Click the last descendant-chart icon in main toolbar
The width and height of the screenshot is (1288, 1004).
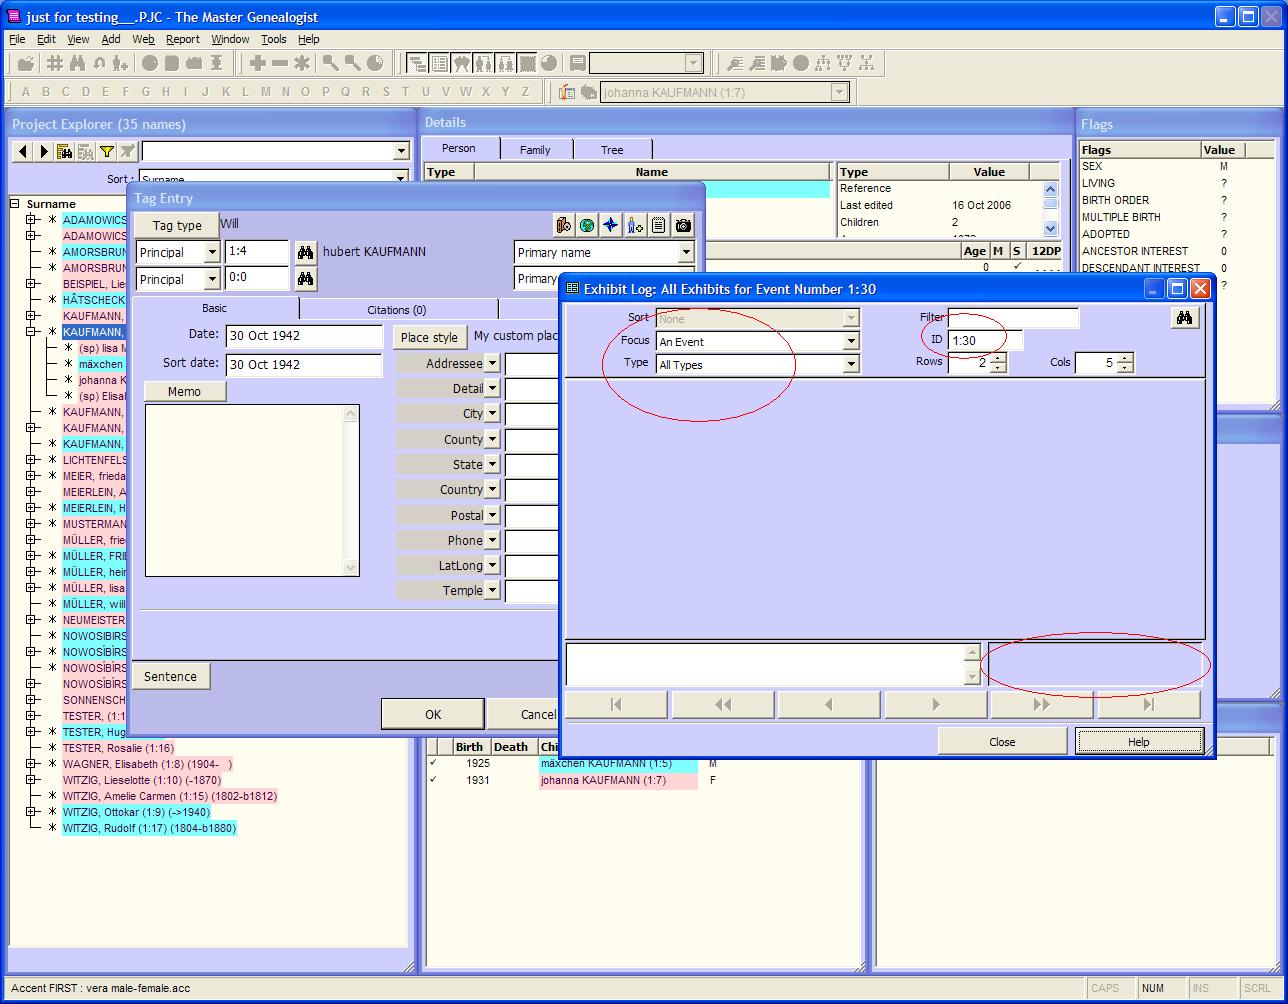(x=866, y=63)
